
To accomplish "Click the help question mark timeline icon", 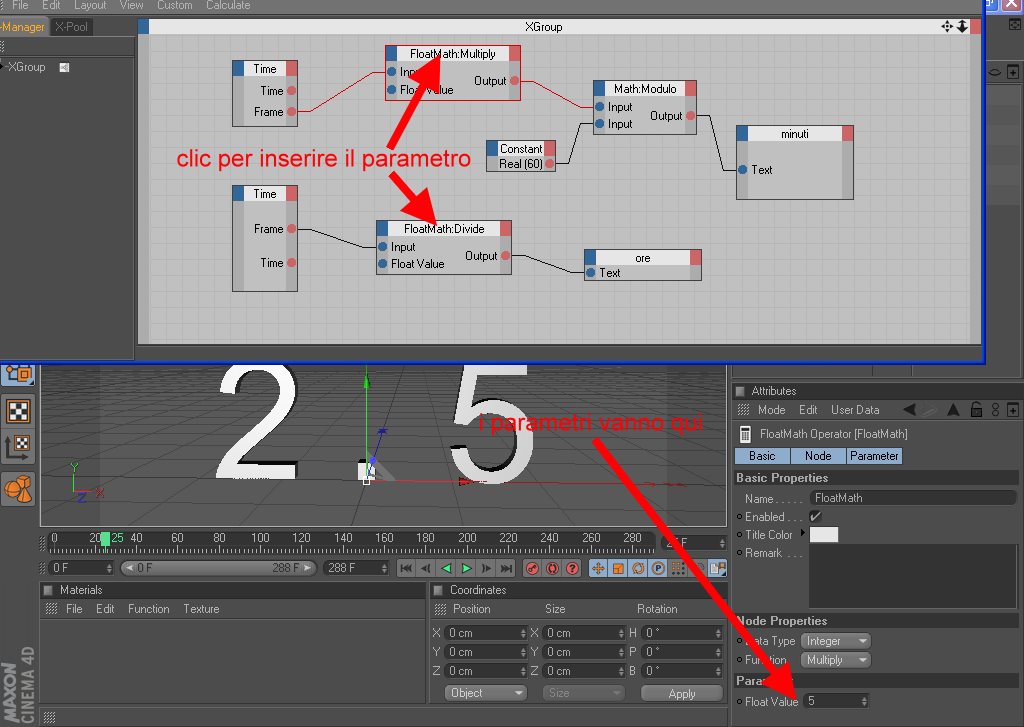I will pos(573,568).
